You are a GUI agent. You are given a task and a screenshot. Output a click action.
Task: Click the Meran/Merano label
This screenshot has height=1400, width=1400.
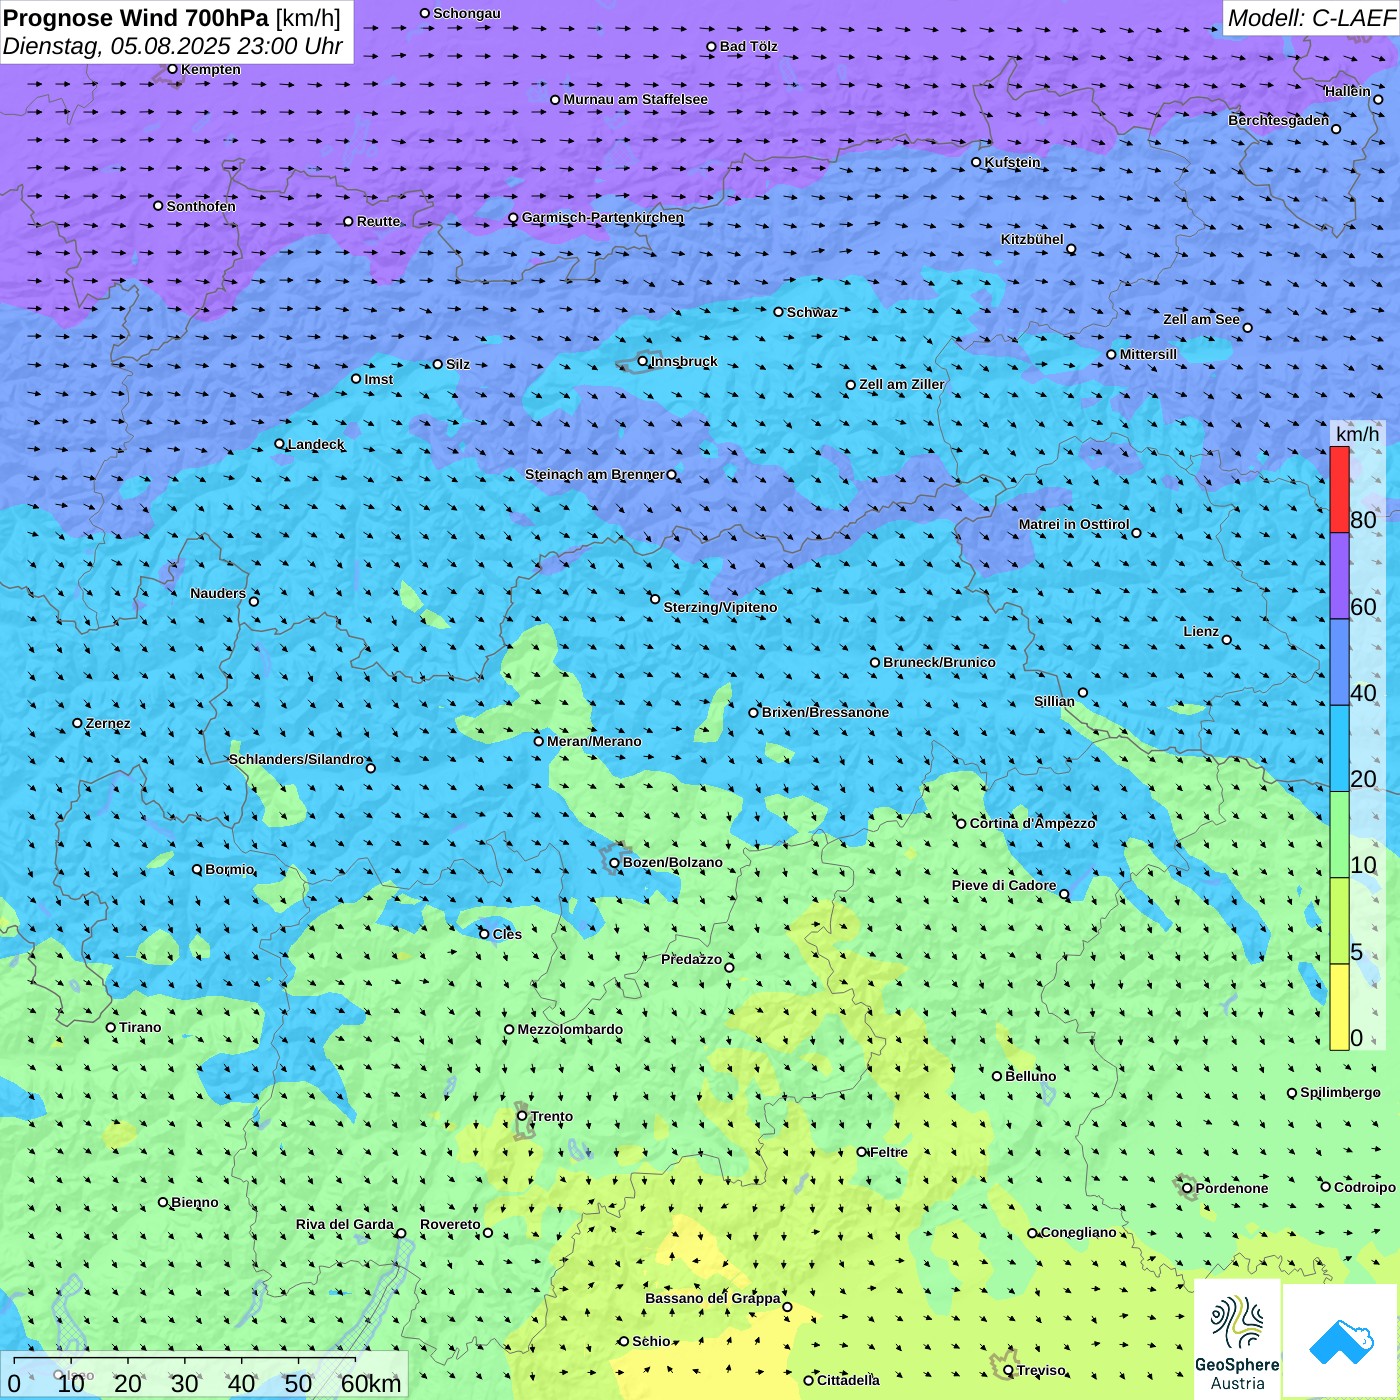594,741
